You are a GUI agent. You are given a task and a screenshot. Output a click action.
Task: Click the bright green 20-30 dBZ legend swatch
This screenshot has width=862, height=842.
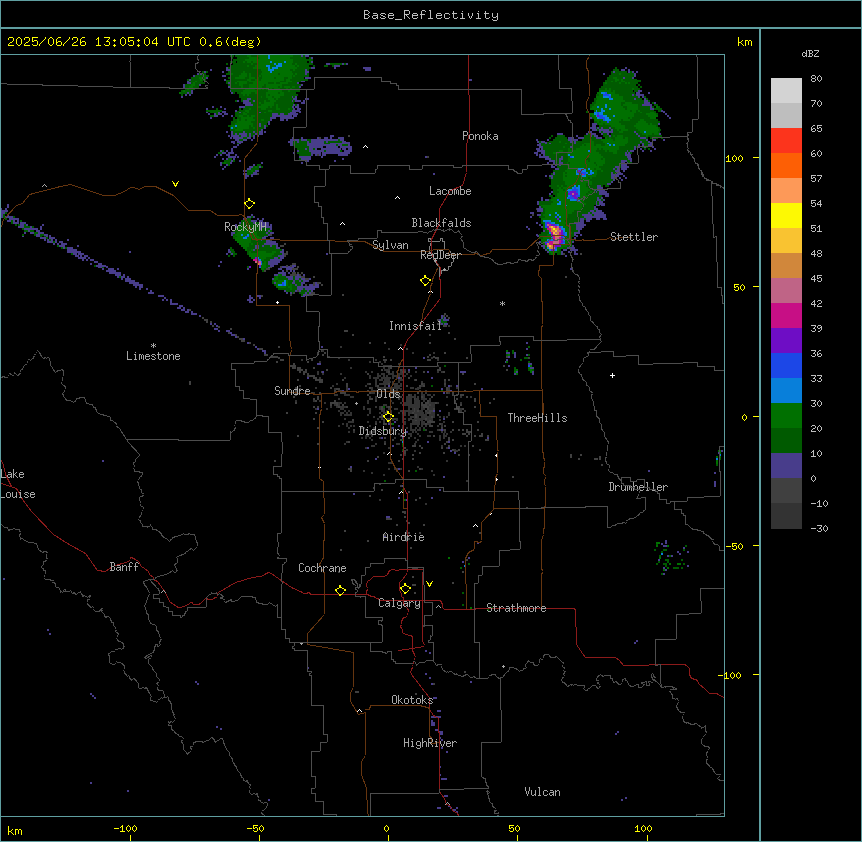click(x=786, y=416)
